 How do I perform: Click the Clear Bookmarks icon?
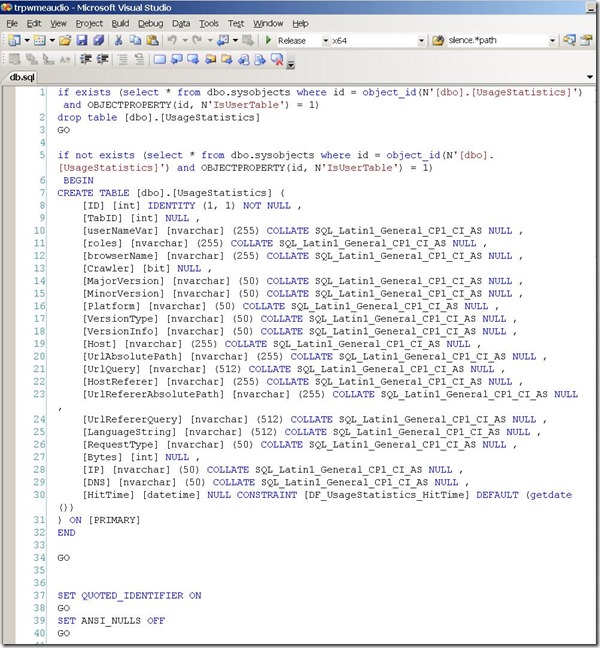[277, 60]
